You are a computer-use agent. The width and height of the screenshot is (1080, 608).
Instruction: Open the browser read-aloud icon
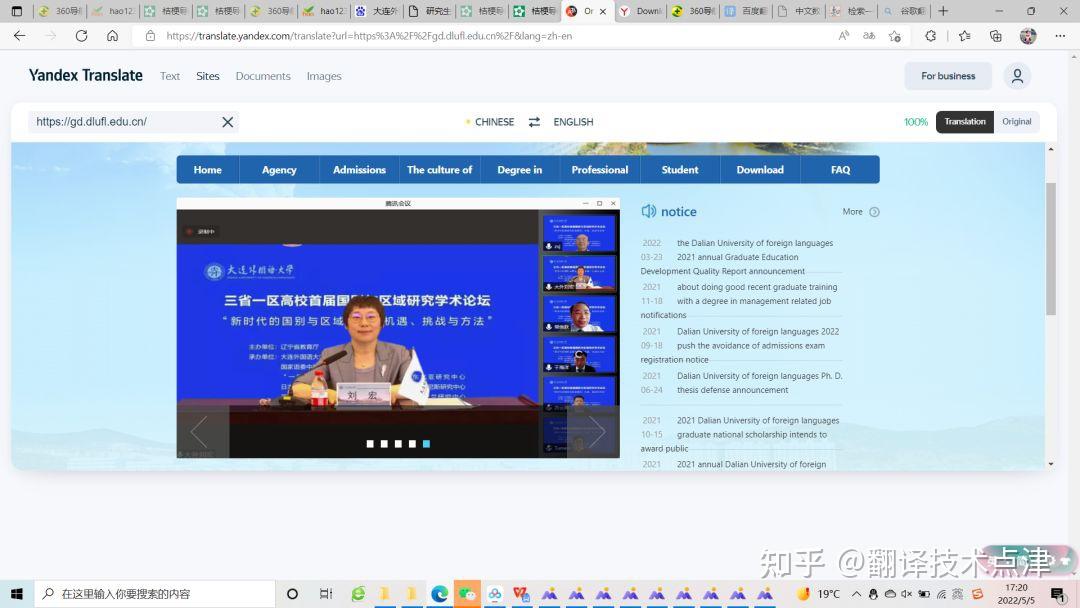click(x=843, y=35)
